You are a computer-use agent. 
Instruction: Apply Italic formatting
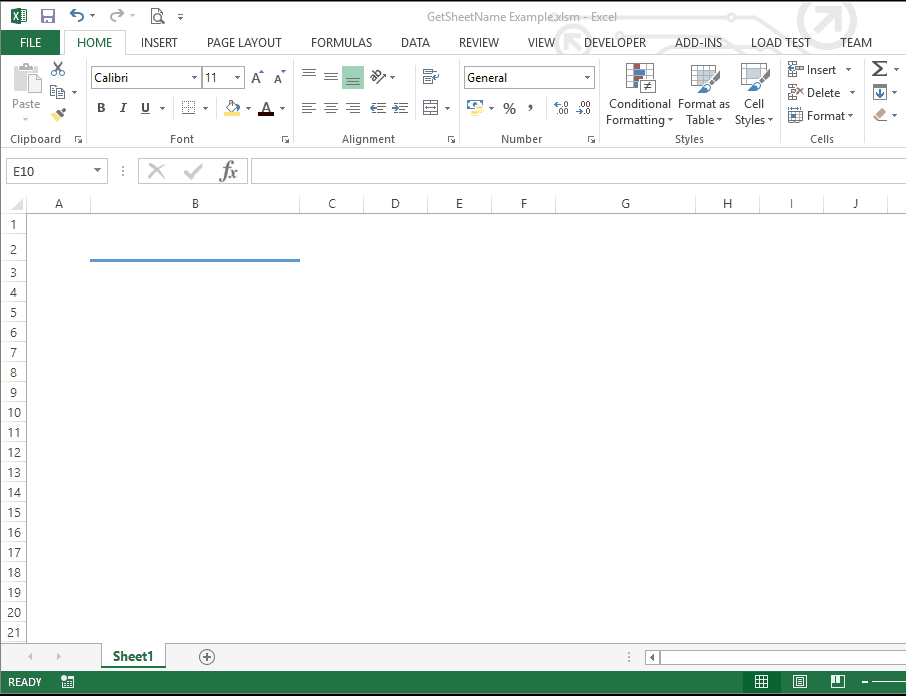pos(122,107)
